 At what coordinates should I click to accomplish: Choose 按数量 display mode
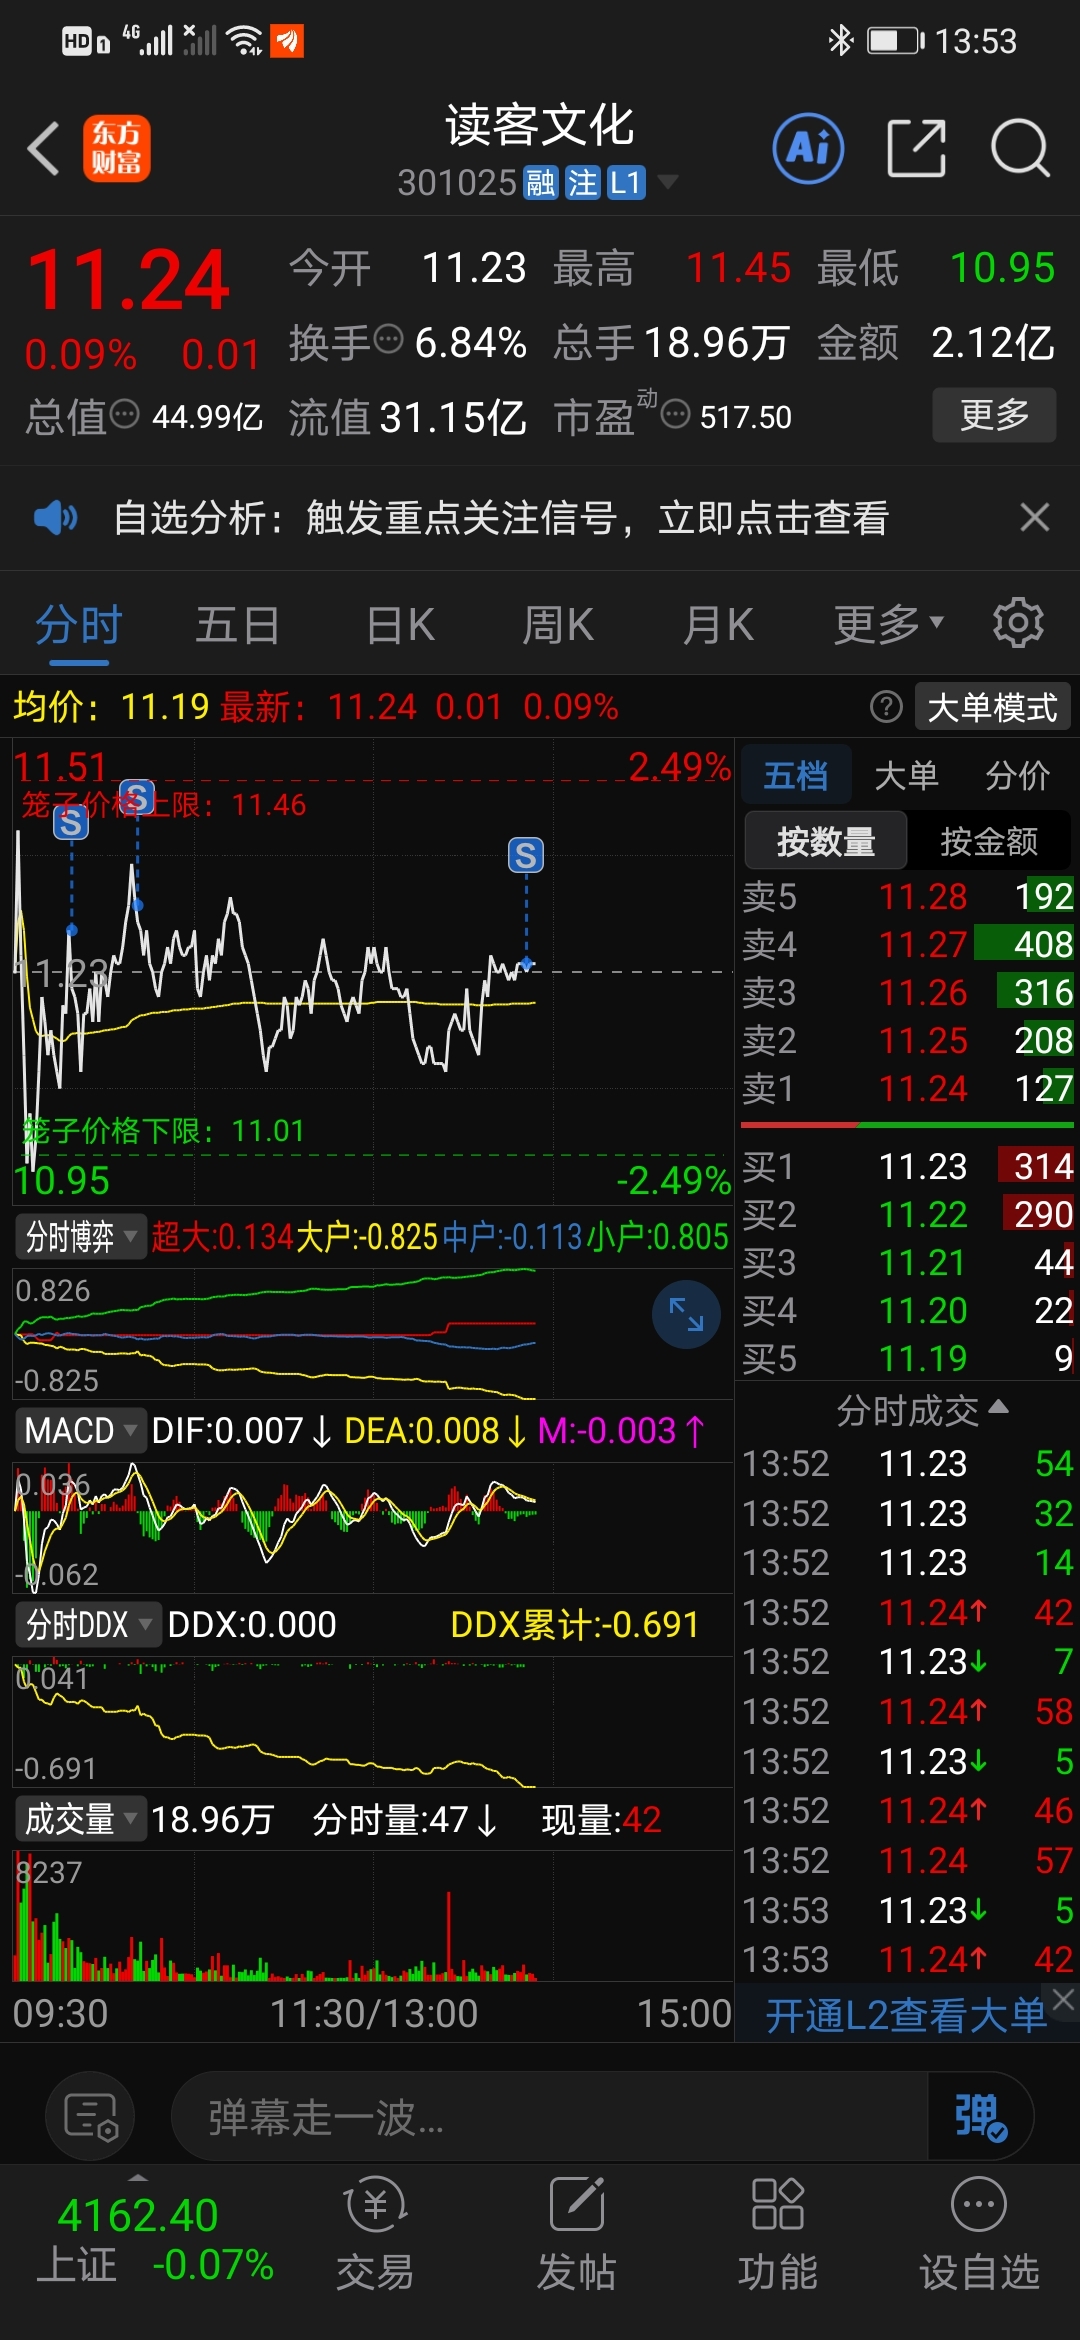(826, 841)
